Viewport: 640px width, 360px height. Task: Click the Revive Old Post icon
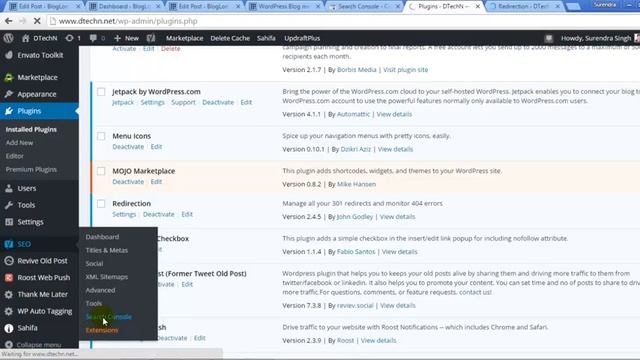coord(9,260)
